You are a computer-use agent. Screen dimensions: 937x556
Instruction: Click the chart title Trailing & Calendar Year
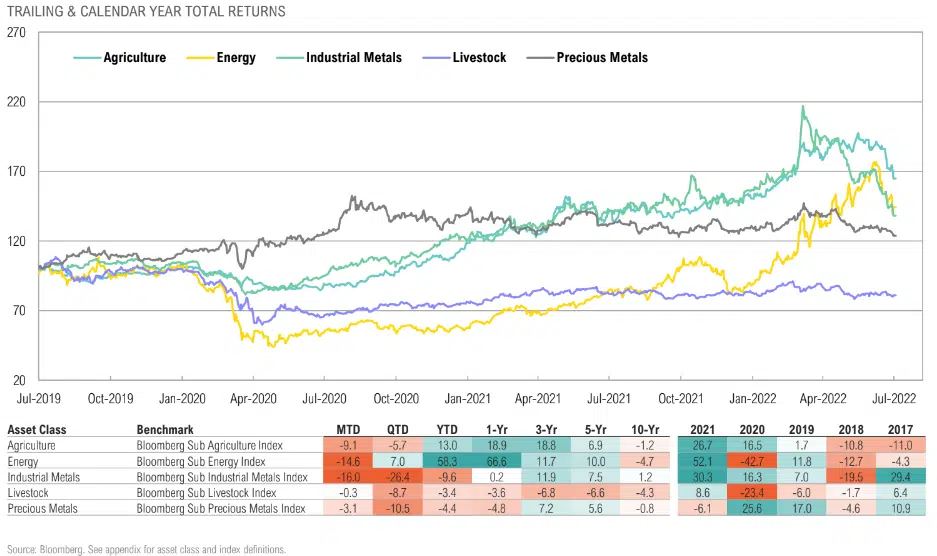click(146, 12)
